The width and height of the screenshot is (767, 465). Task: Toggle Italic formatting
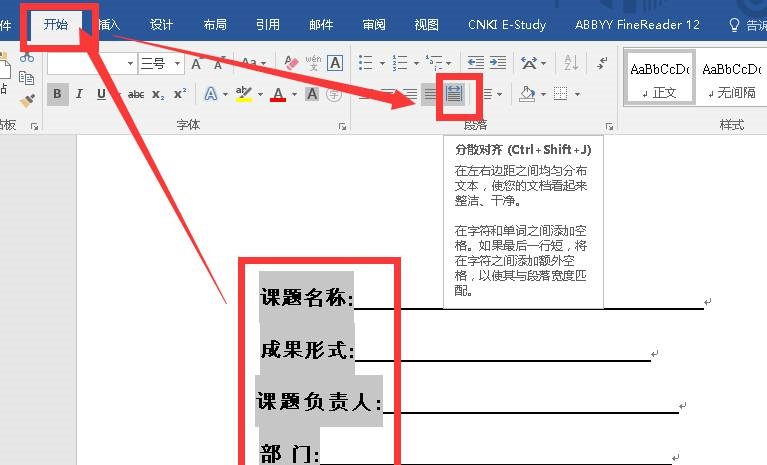pyautogui.click(x=79, y=93)
